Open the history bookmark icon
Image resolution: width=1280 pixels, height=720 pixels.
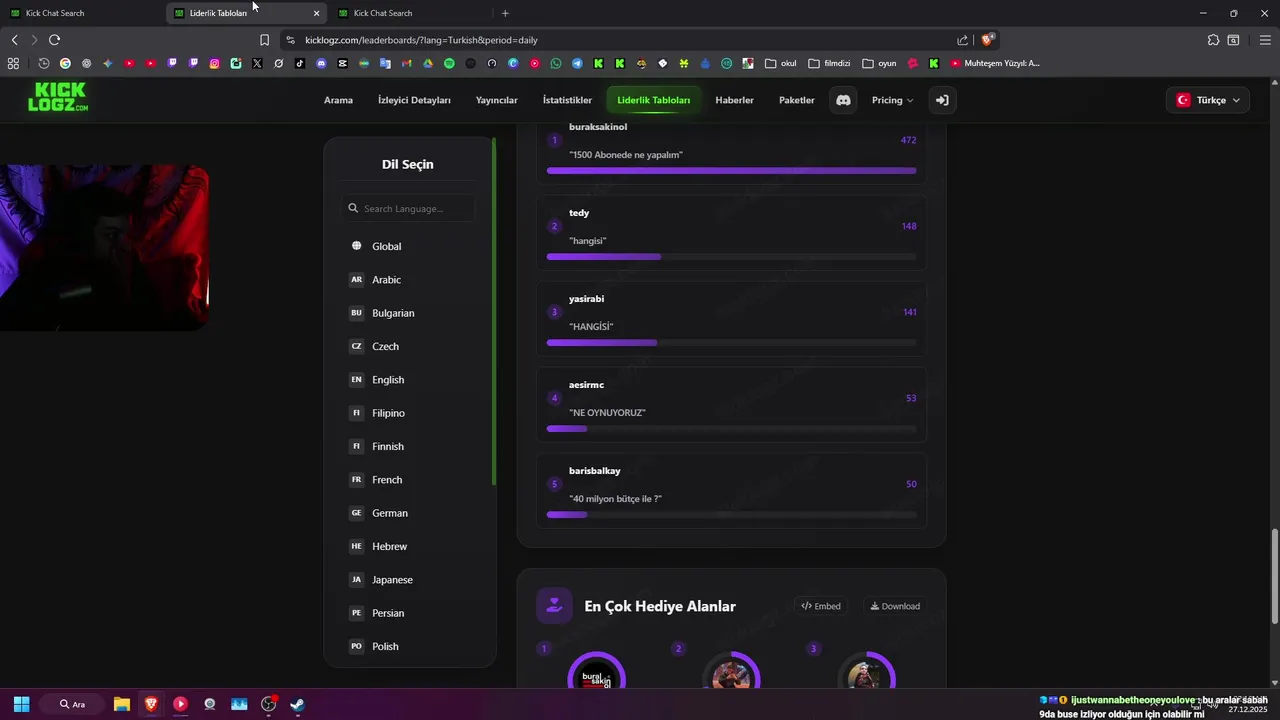click(x=44, y=63)
